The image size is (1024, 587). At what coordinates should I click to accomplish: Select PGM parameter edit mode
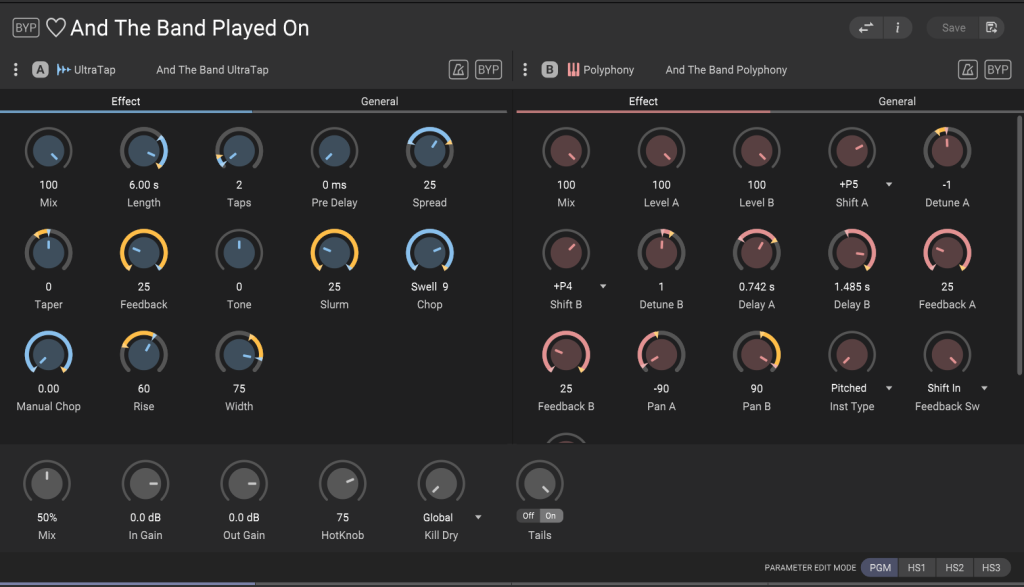click(880, 567)
